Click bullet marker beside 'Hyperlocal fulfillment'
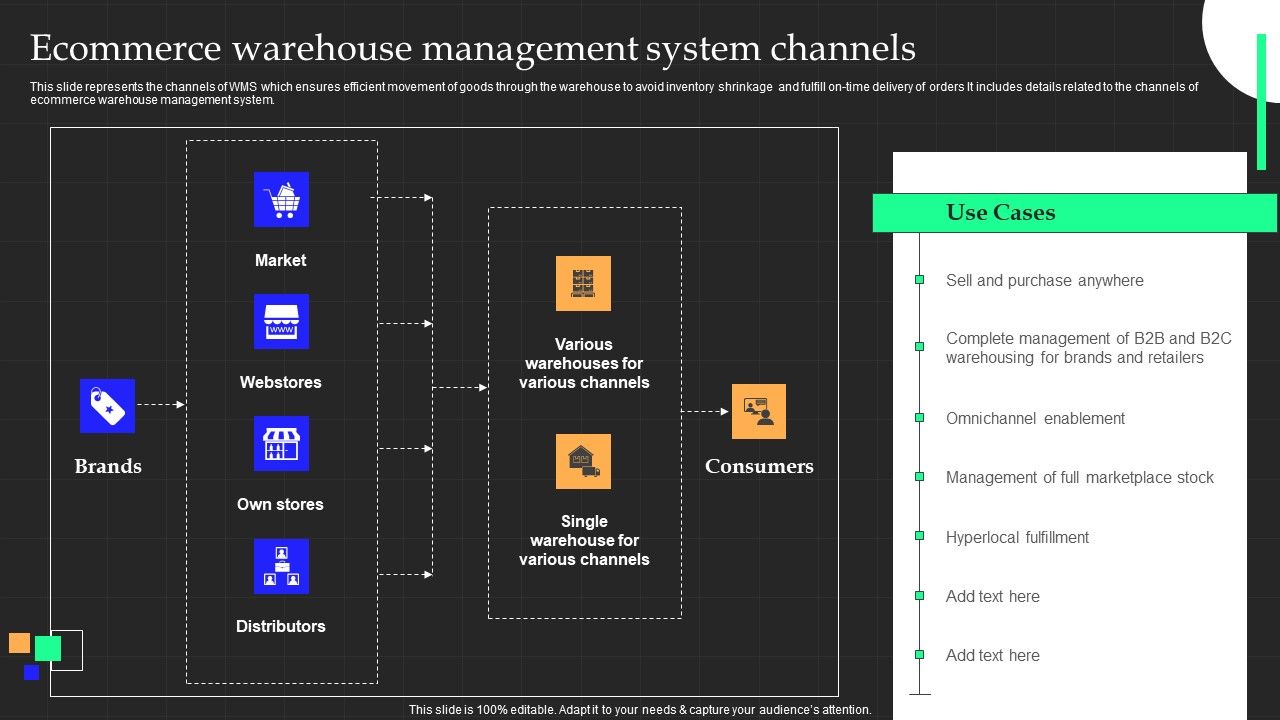The width and height of the screenshot is (1280, 720). click(919, 535)
